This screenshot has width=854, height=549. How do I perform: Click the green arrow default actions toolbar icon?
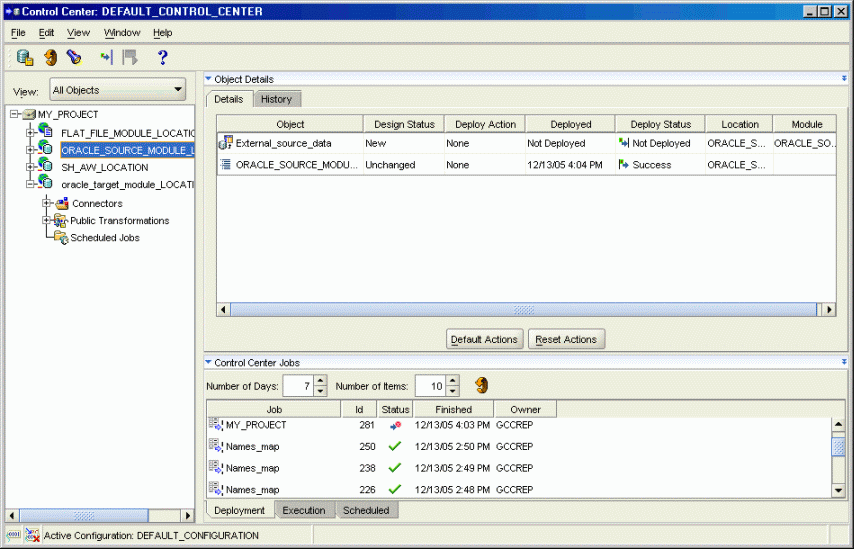coord(107,57)
